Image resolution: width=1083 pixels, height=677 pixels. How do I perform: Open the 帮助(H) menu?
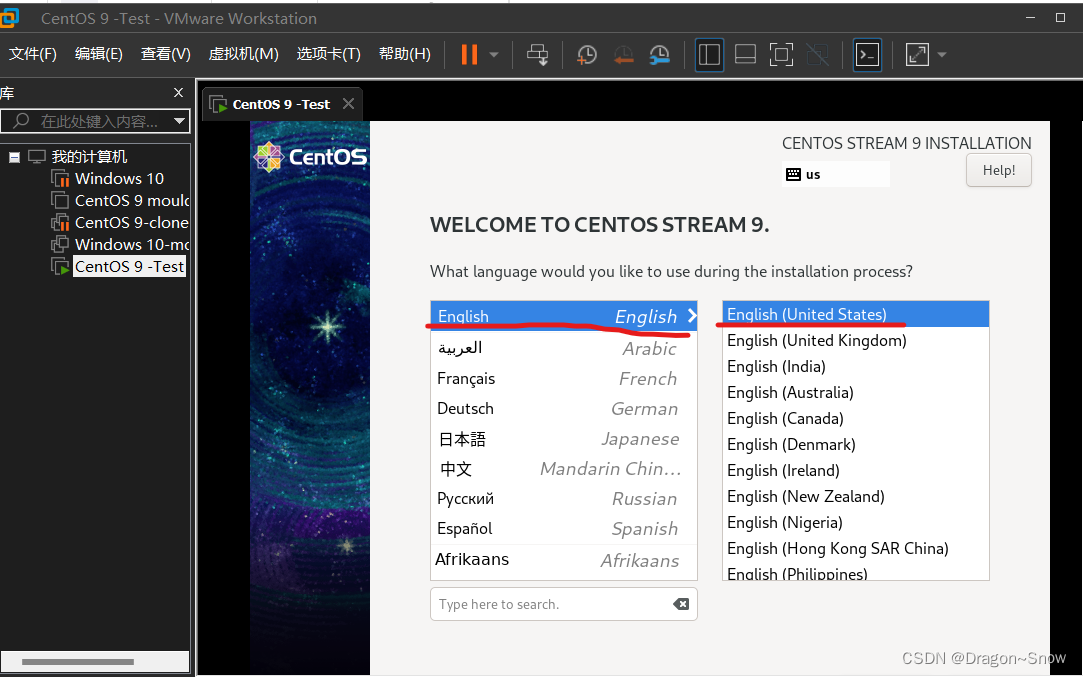[405, 54]
